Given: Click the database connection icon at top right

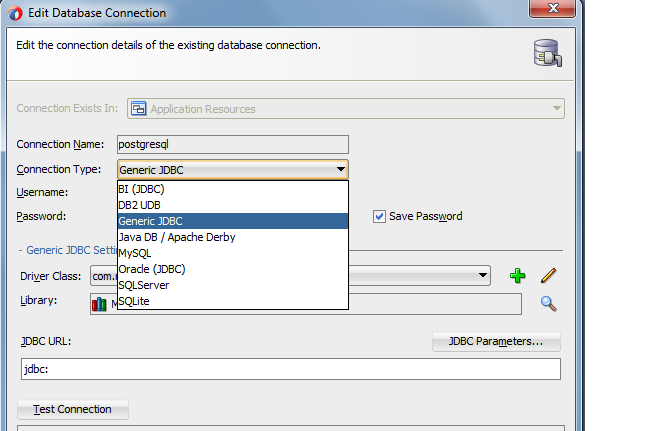Looking at the screenshot, I should click(548, 53).
